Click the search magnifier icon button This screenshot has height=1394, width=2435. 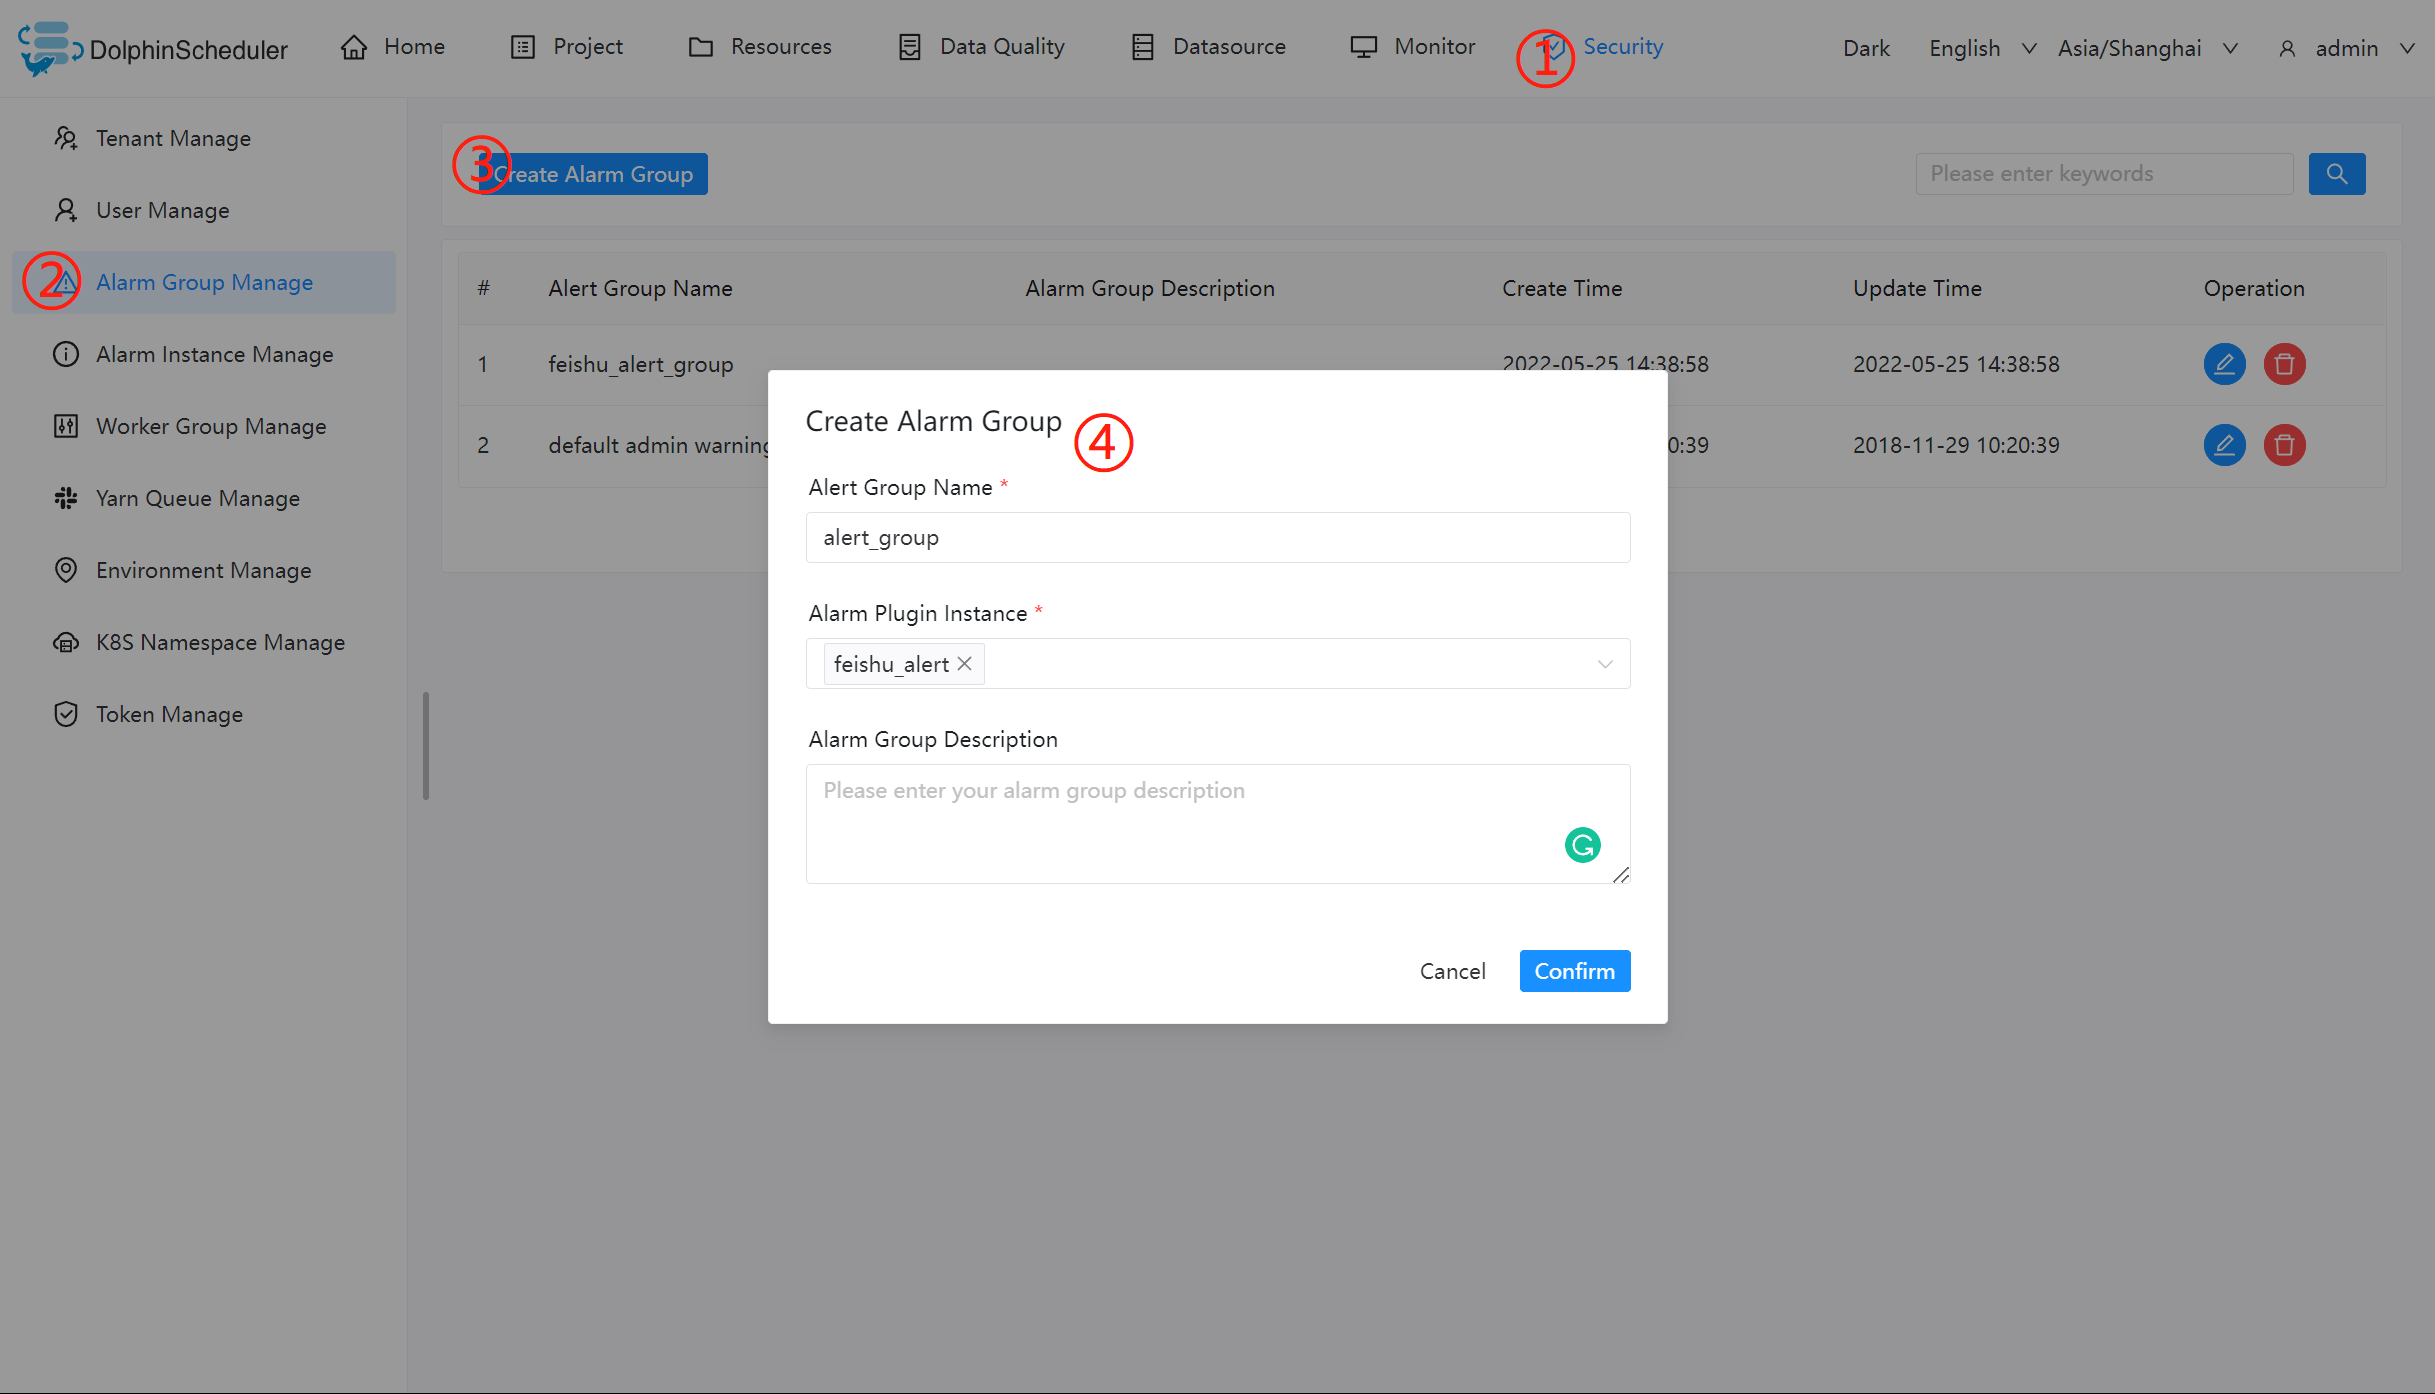point(2336,174)
